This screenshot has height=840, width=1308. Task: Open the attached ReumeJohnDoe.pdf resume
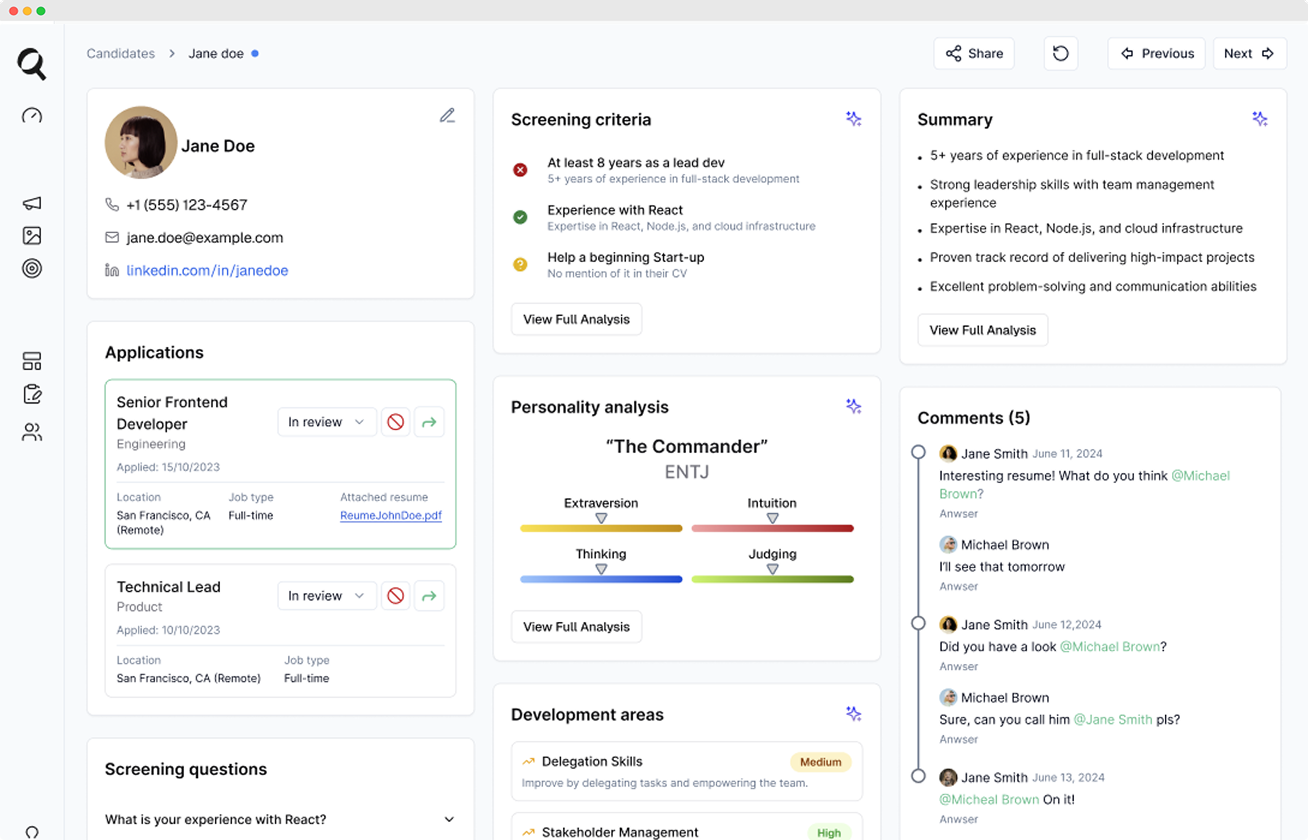click(390, 516)
